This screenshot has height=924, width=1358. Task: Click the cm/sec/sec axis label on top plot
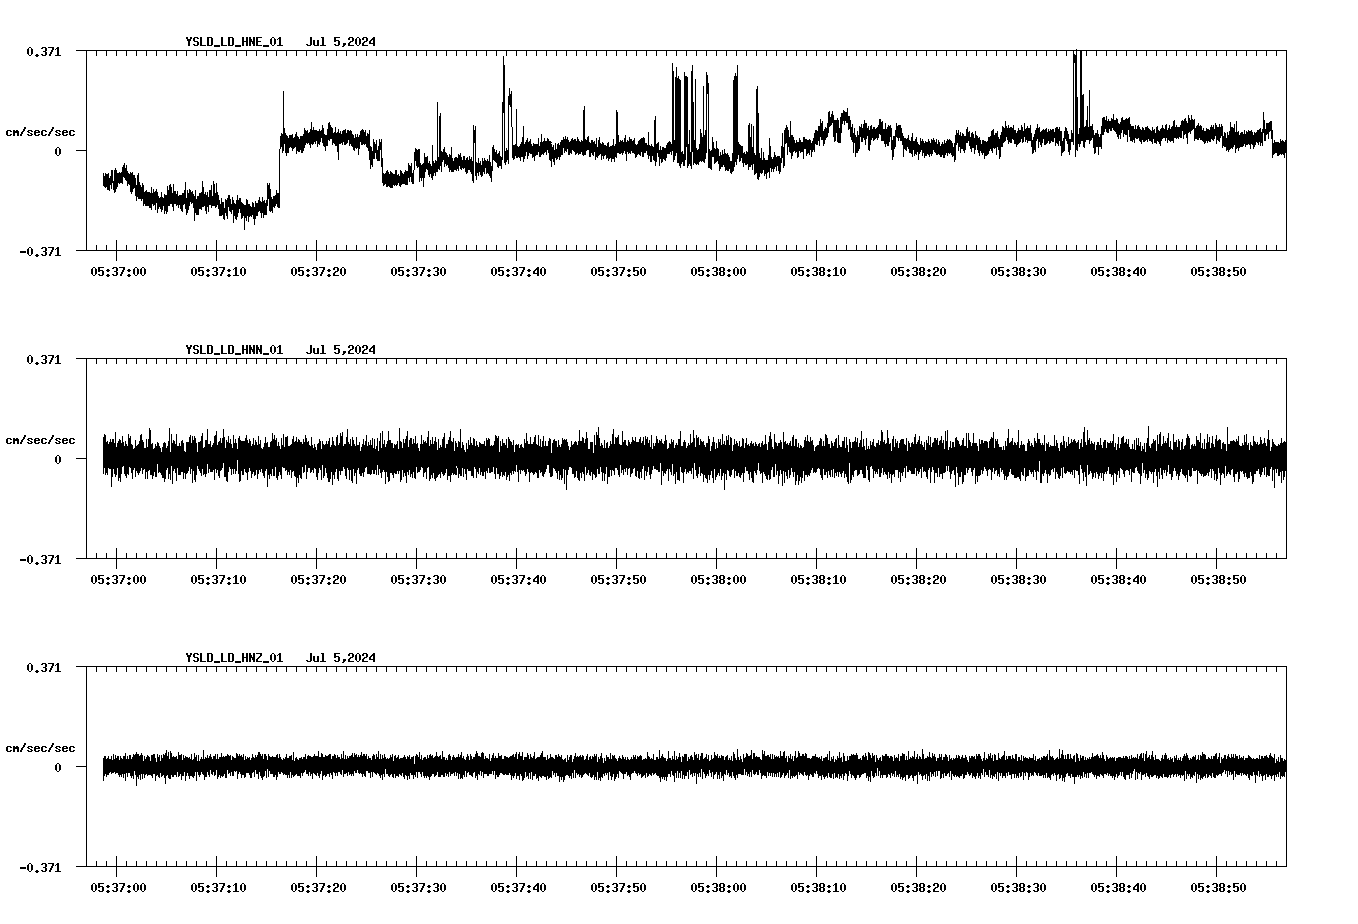coord(40,131)
